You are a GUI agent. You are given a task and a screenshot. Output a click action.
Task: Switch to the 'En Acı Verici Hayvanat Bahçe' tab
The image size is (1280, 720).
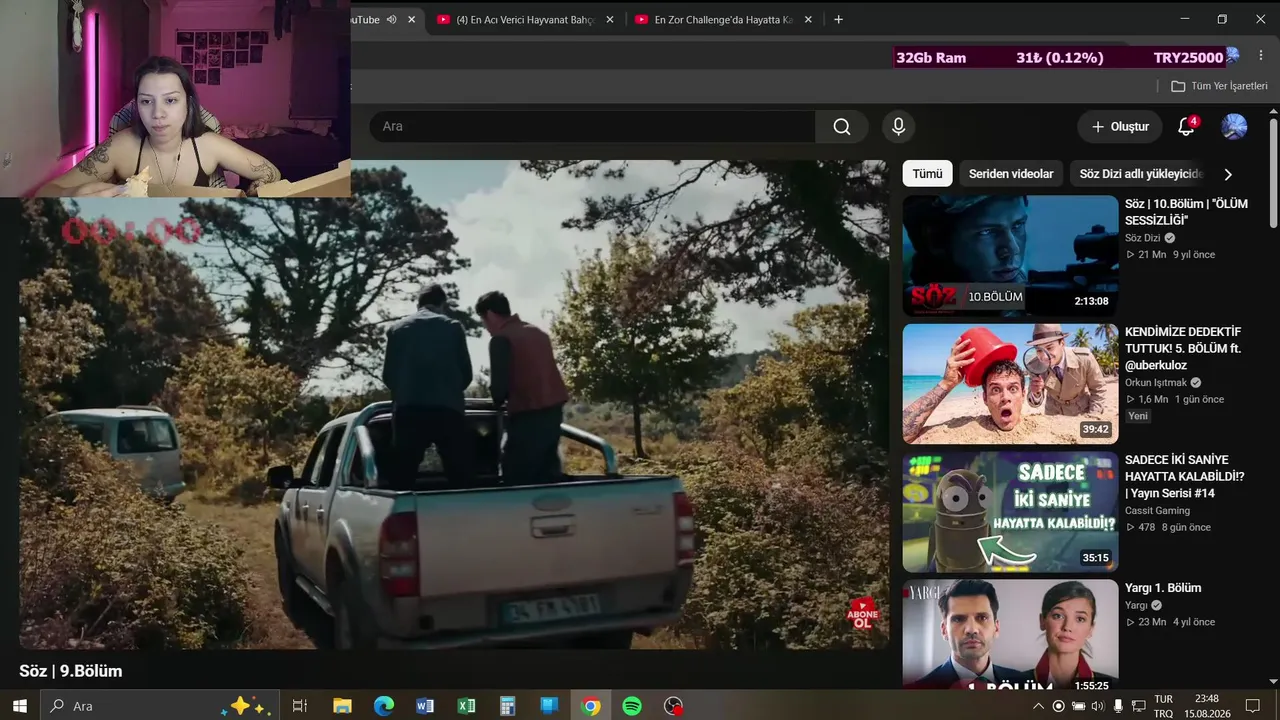[526, 19]
